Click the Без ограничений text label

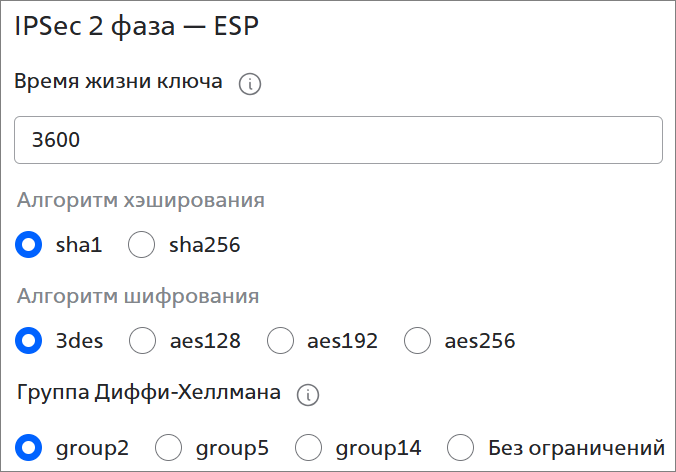576,448
